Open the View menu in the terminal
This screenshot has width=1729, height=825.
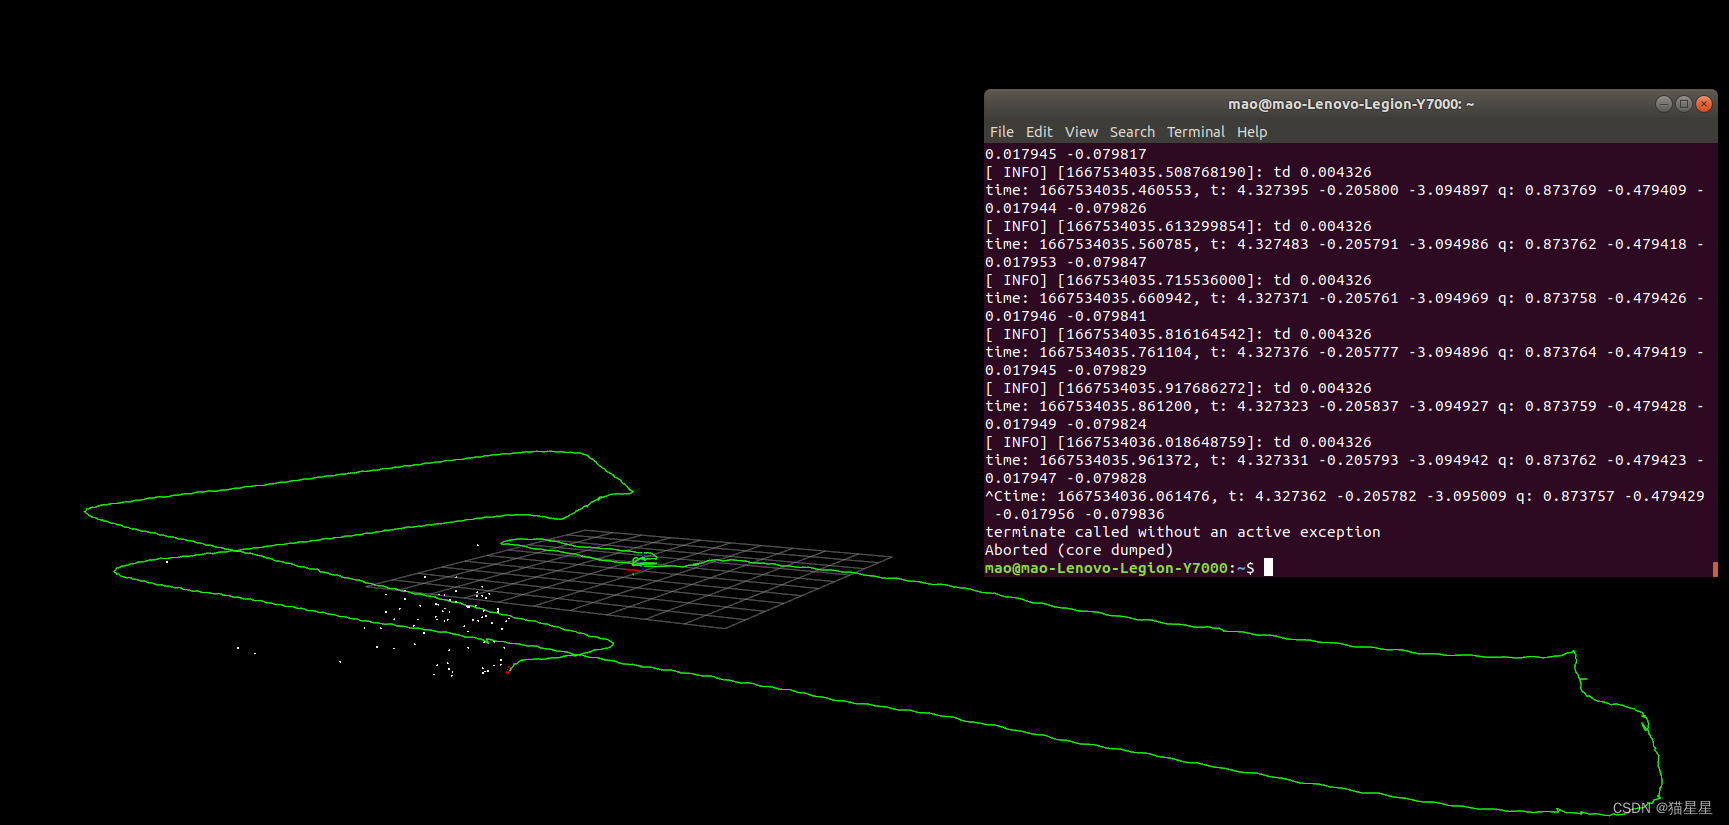click(x=1081, y=132)
